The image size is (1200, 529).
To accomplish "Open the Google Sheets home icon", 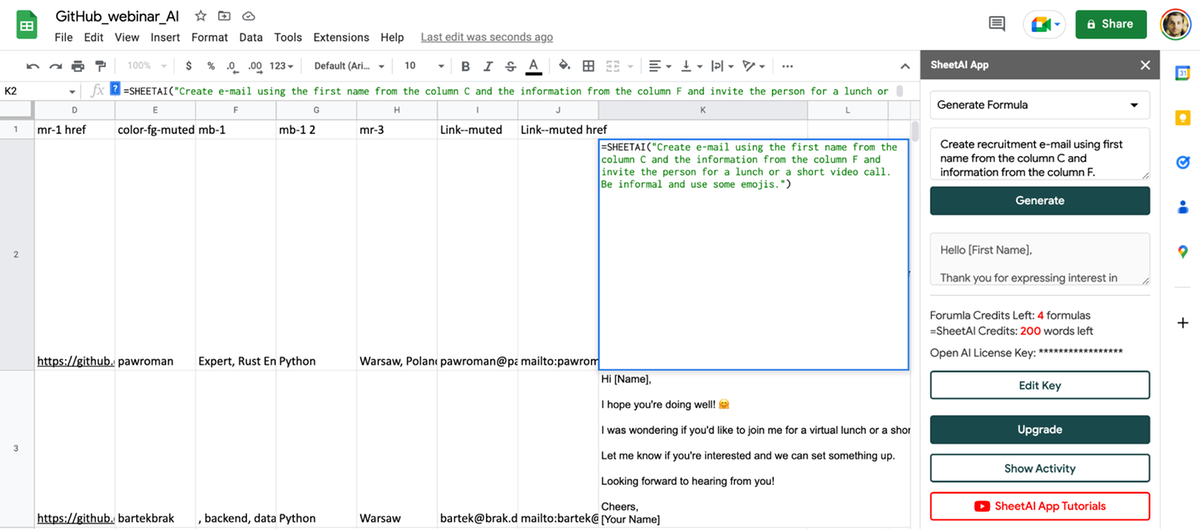I will tap(27, 25).
